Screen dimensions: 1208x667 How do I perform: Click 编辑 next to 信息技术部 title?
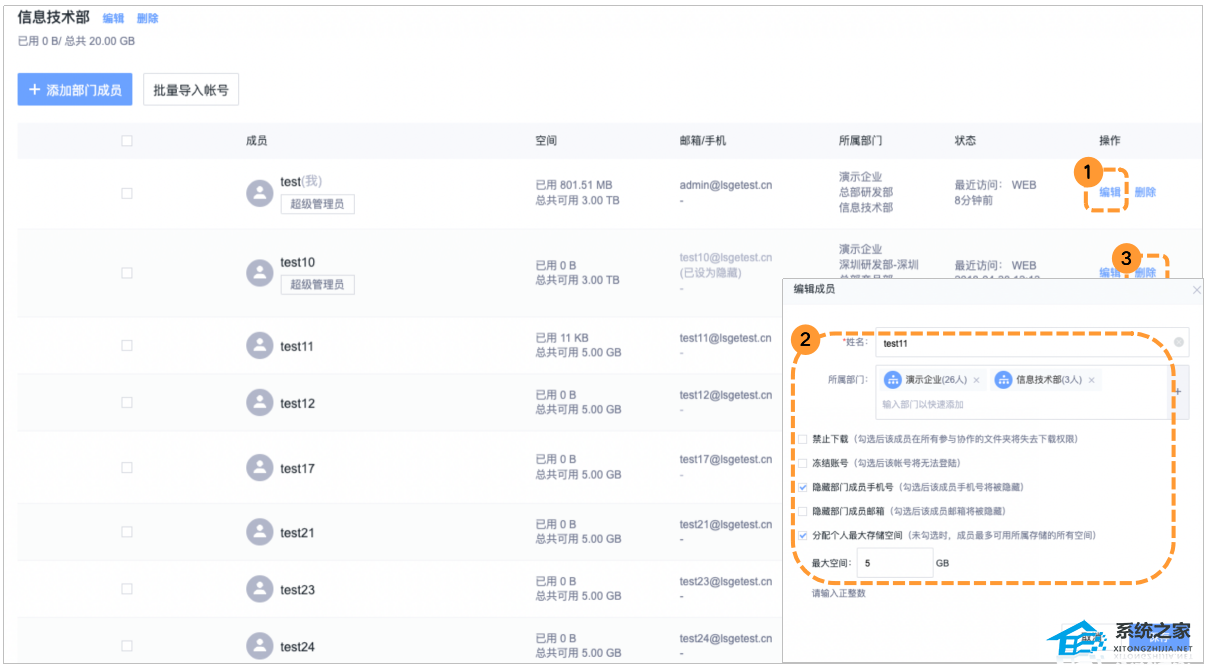coord(114,18)
